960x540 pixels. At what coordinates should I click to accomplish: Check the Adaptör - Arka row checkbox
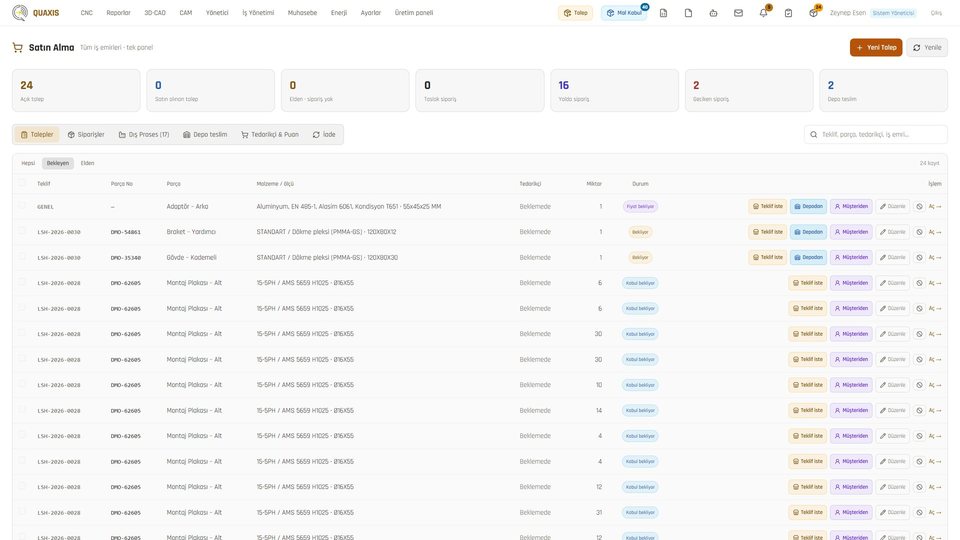click(x=23, y=206)
